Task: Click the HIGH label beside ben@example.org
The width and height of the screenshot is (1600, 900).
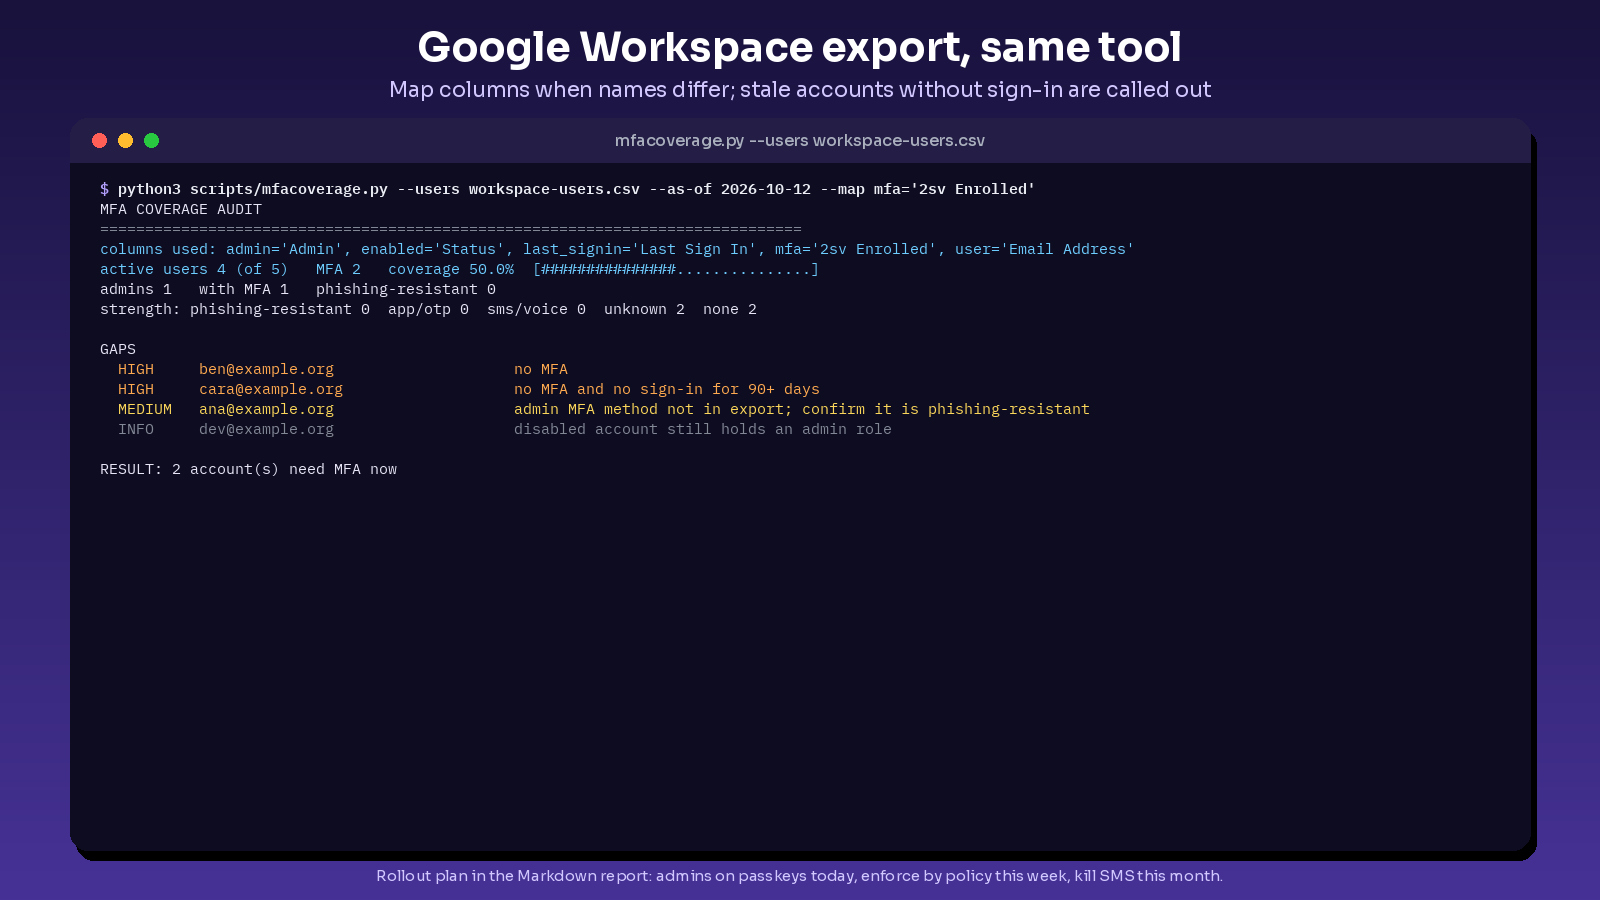Action: pos(136,369)
